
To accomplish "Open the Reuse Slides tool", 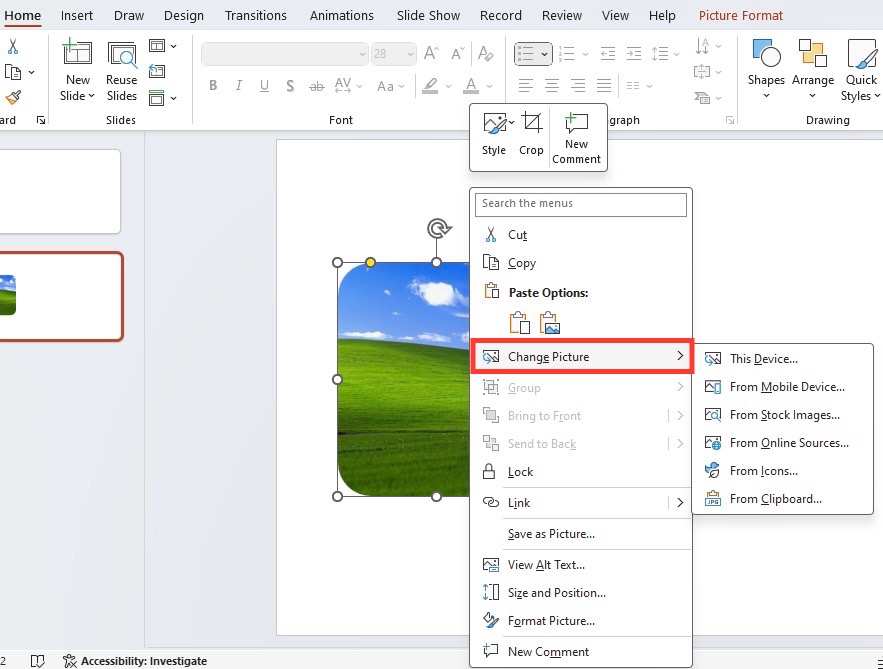I will click(x=122, y=72).
